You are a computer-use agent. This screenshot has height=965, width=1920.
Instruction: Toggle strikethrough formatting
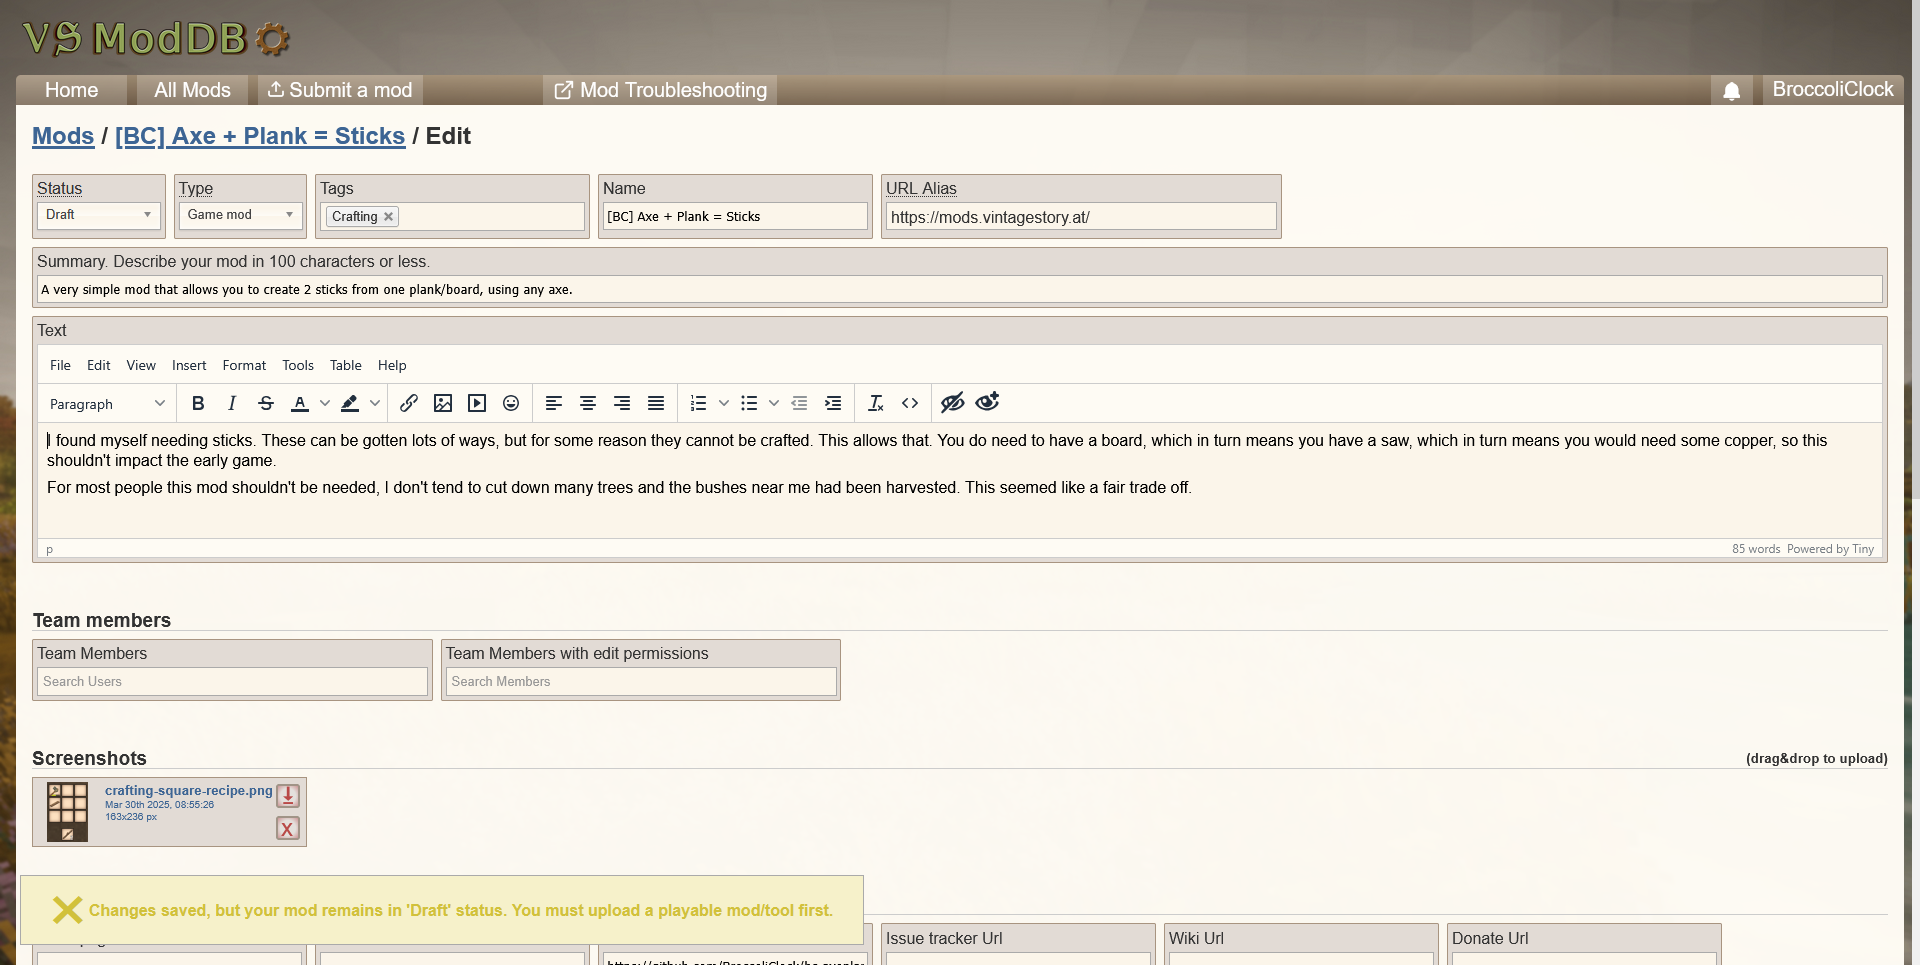click(266, 403)
